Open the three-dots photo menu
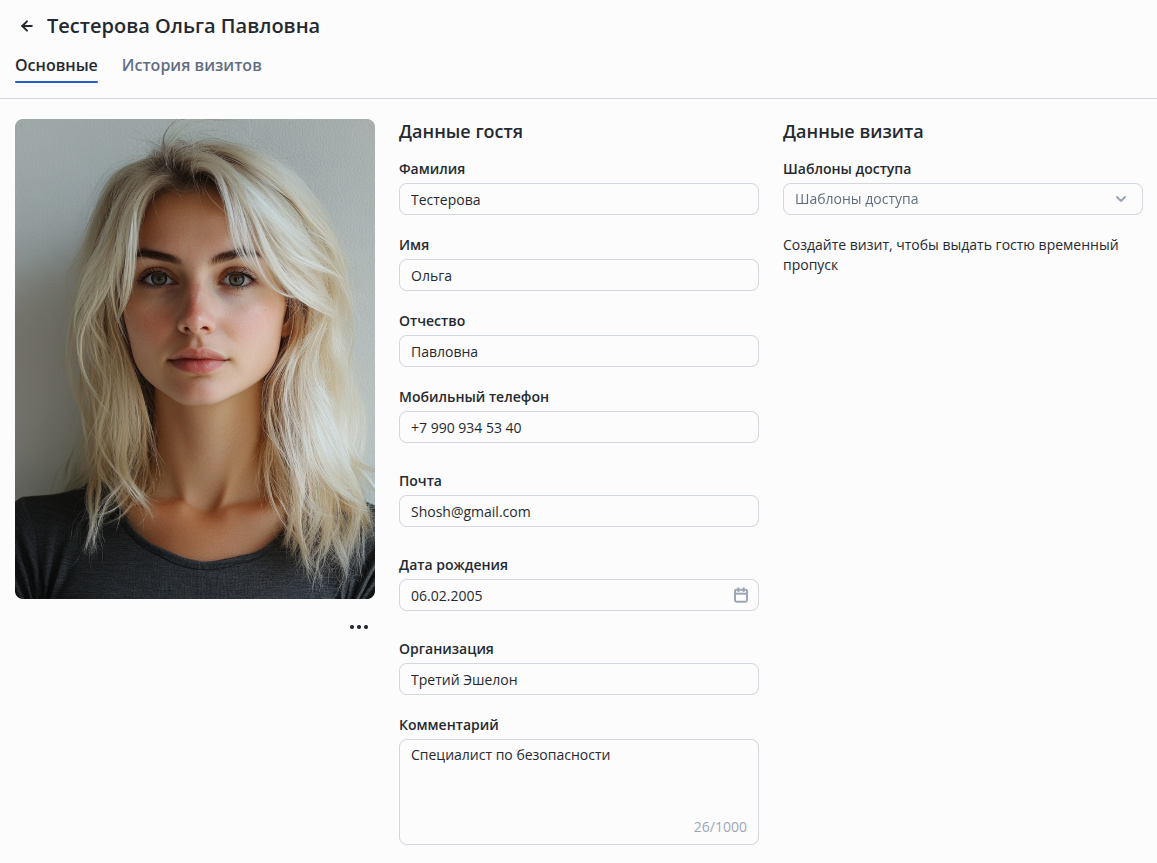 359,627
